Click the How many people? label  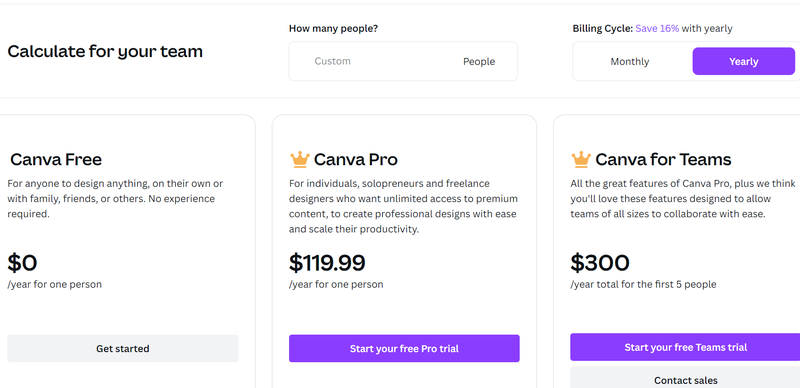point(333,29)
